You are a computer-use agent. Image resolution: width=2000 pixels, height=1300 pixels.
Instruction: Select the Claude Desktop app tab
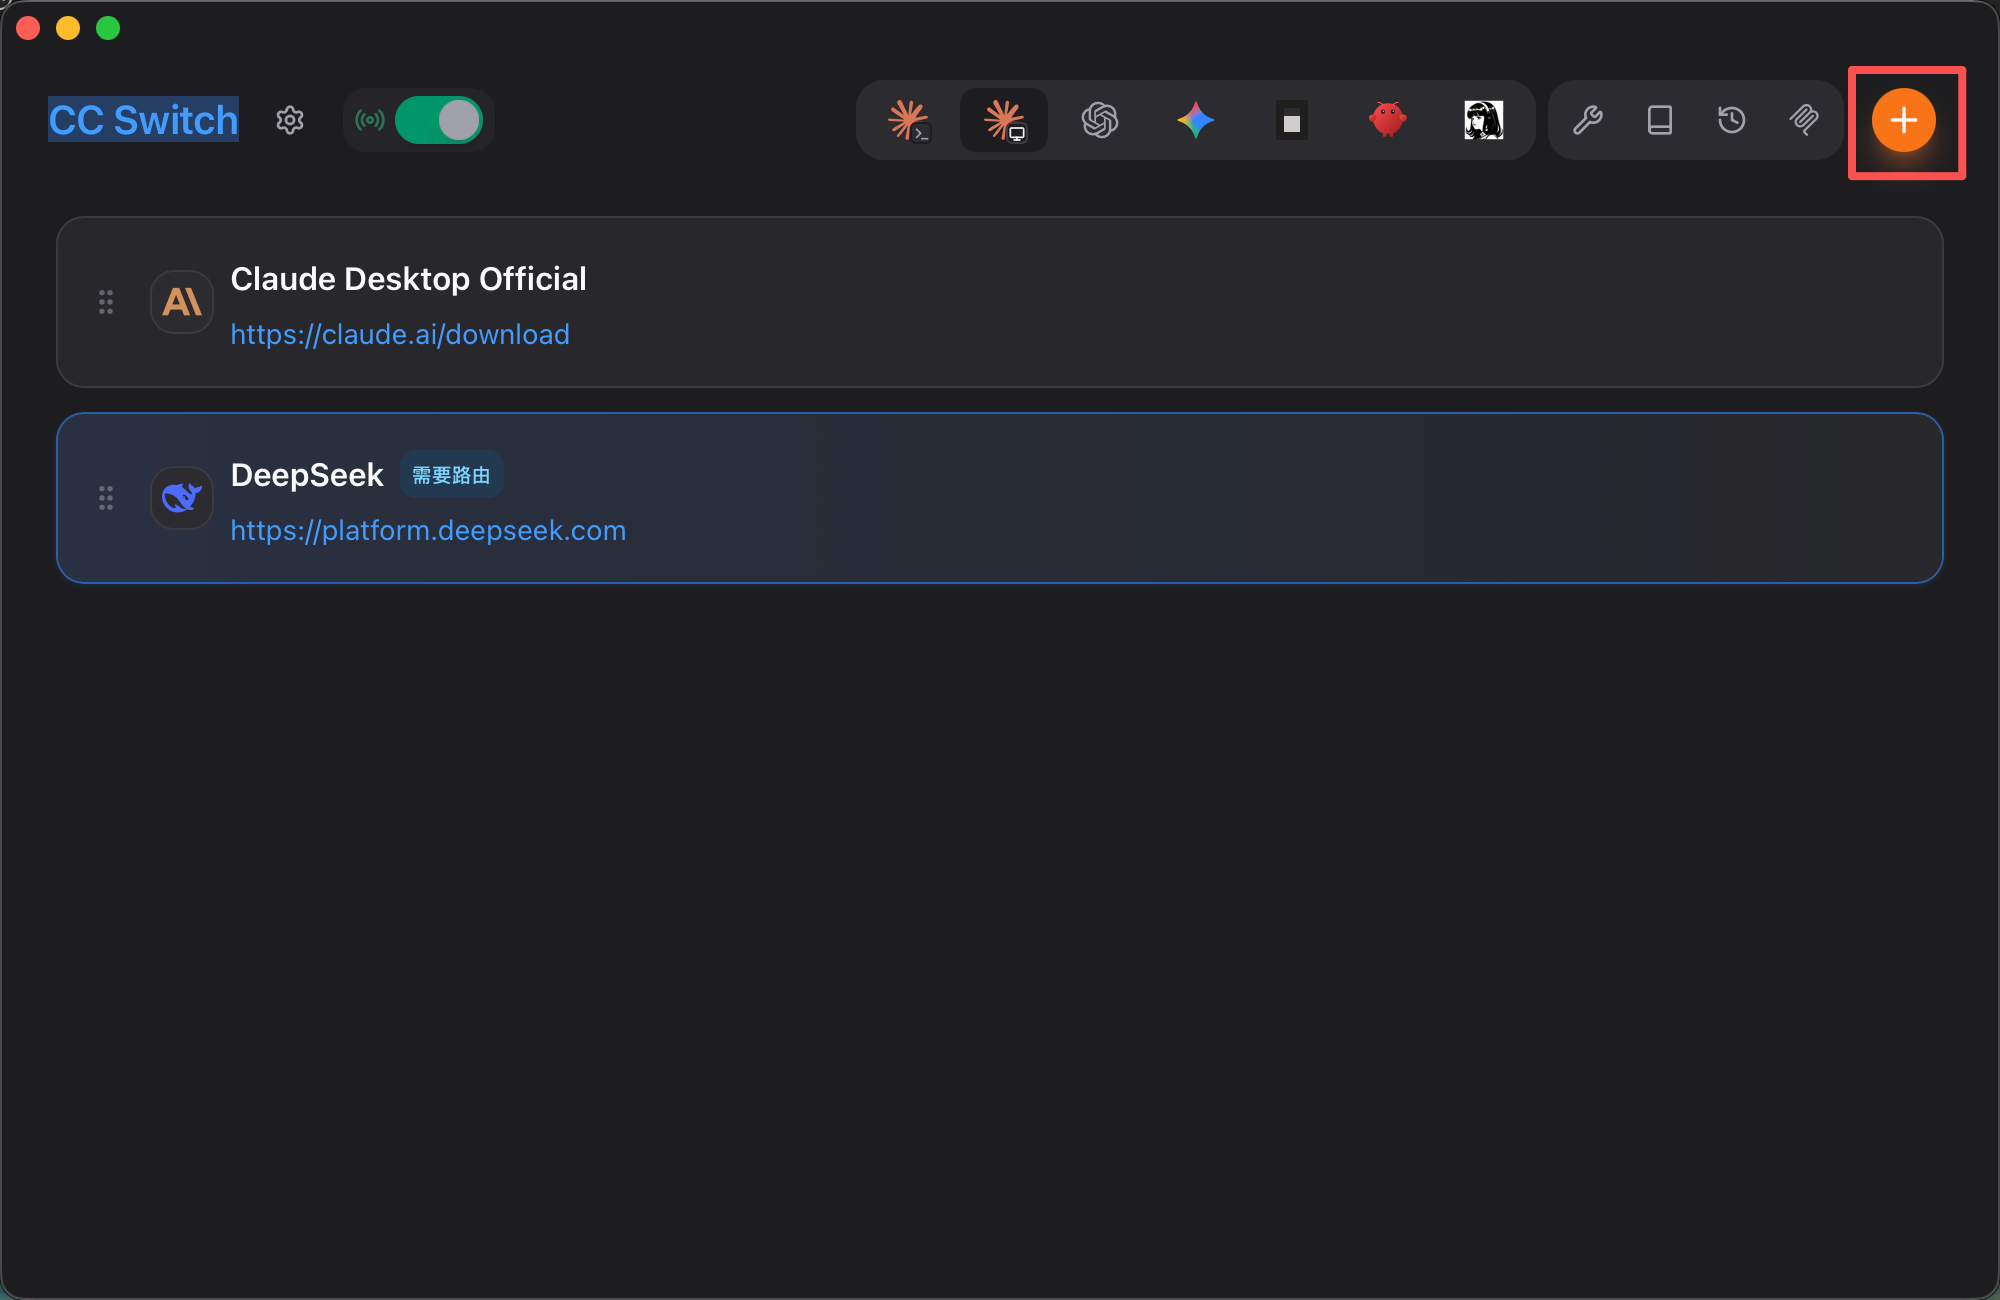coord(1004,120)
